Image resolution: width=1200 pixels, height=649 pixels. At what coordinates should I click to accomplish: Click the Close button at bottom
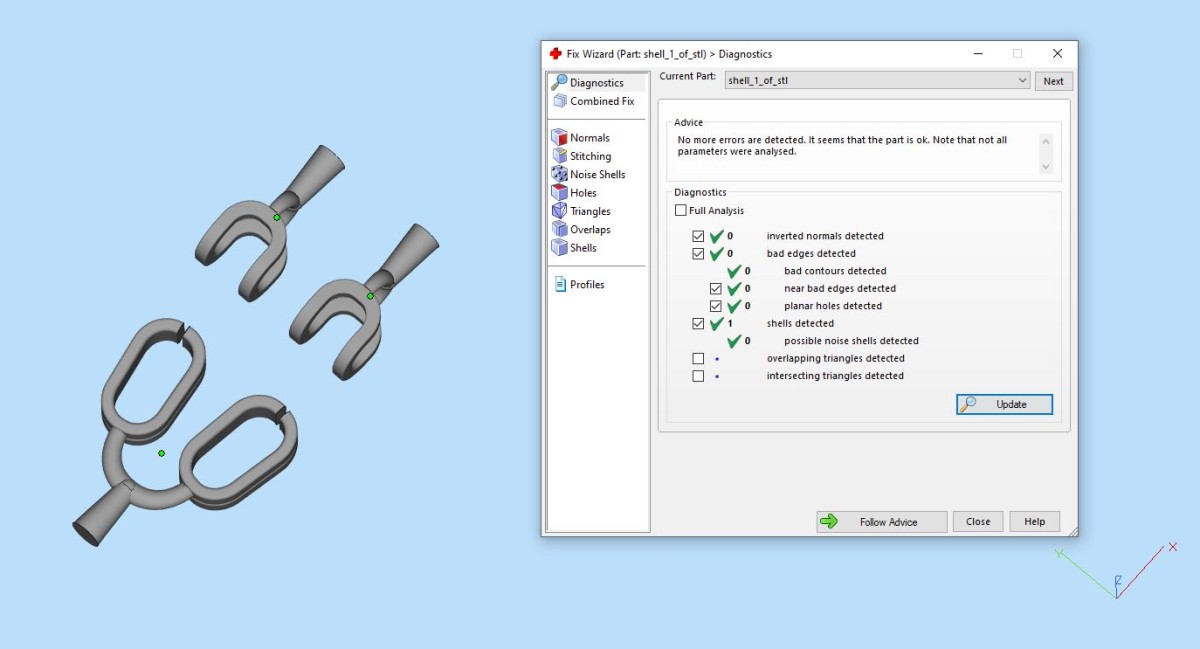click(x=978, y=522)
